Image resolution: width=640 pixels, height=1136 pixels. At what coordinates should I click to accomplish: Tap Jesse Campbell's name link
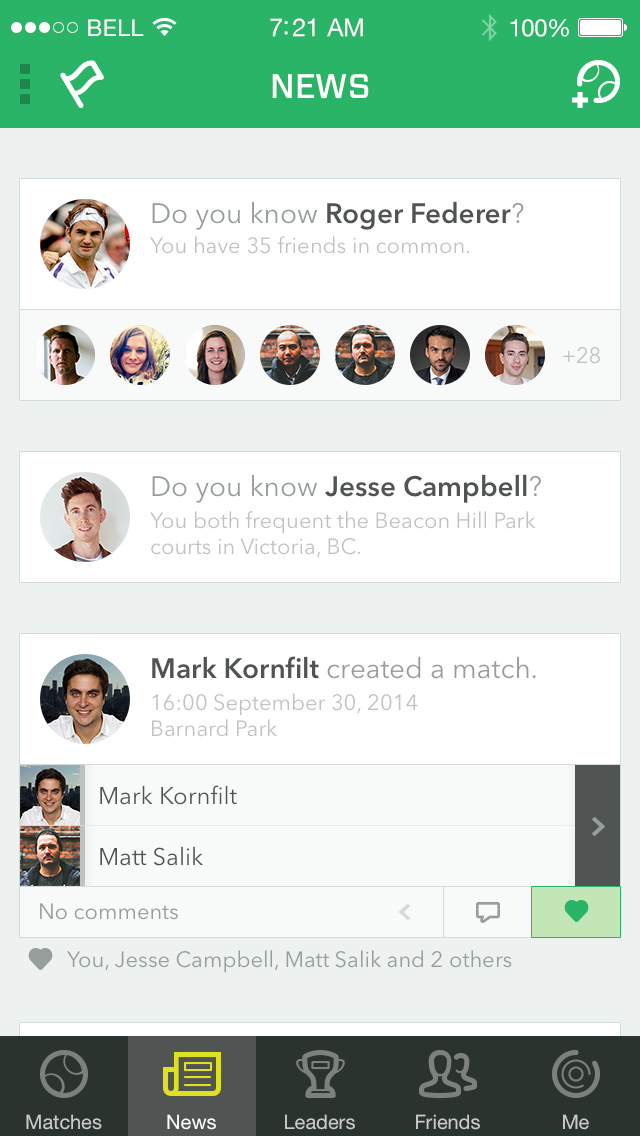click(426, 487)
